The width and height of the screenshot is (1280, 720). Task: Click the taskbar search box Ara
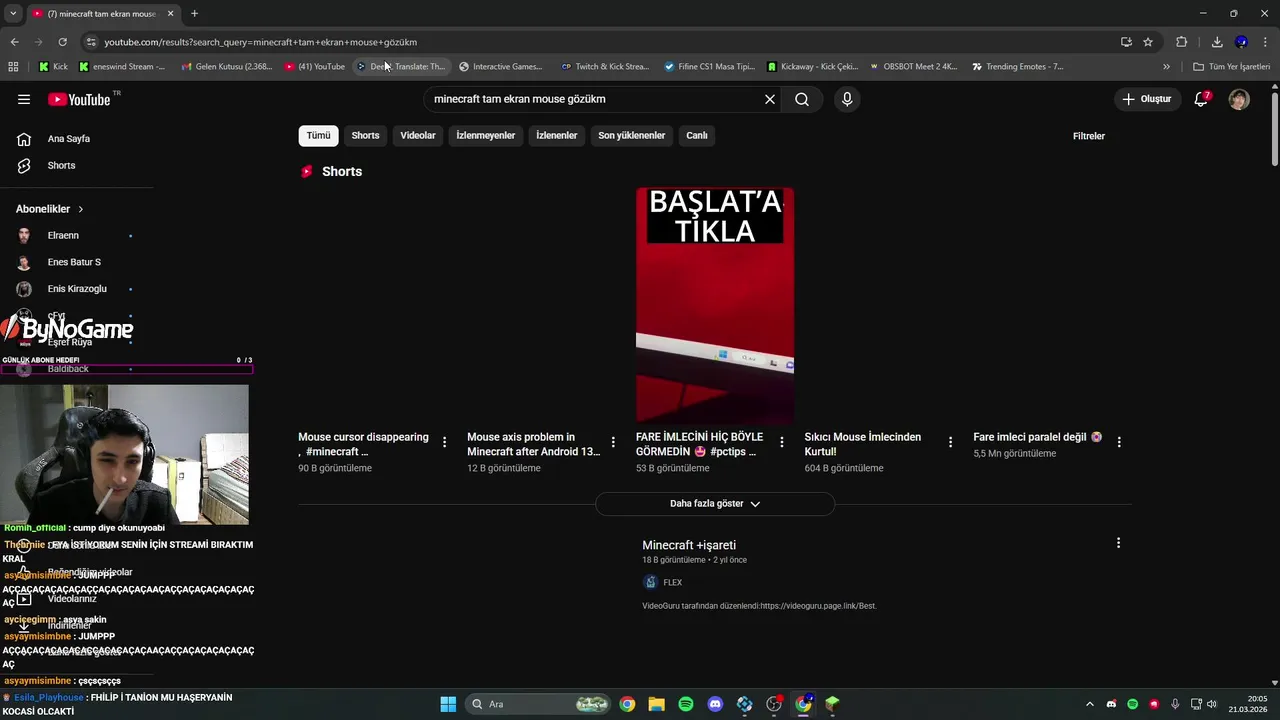point(539,704)
